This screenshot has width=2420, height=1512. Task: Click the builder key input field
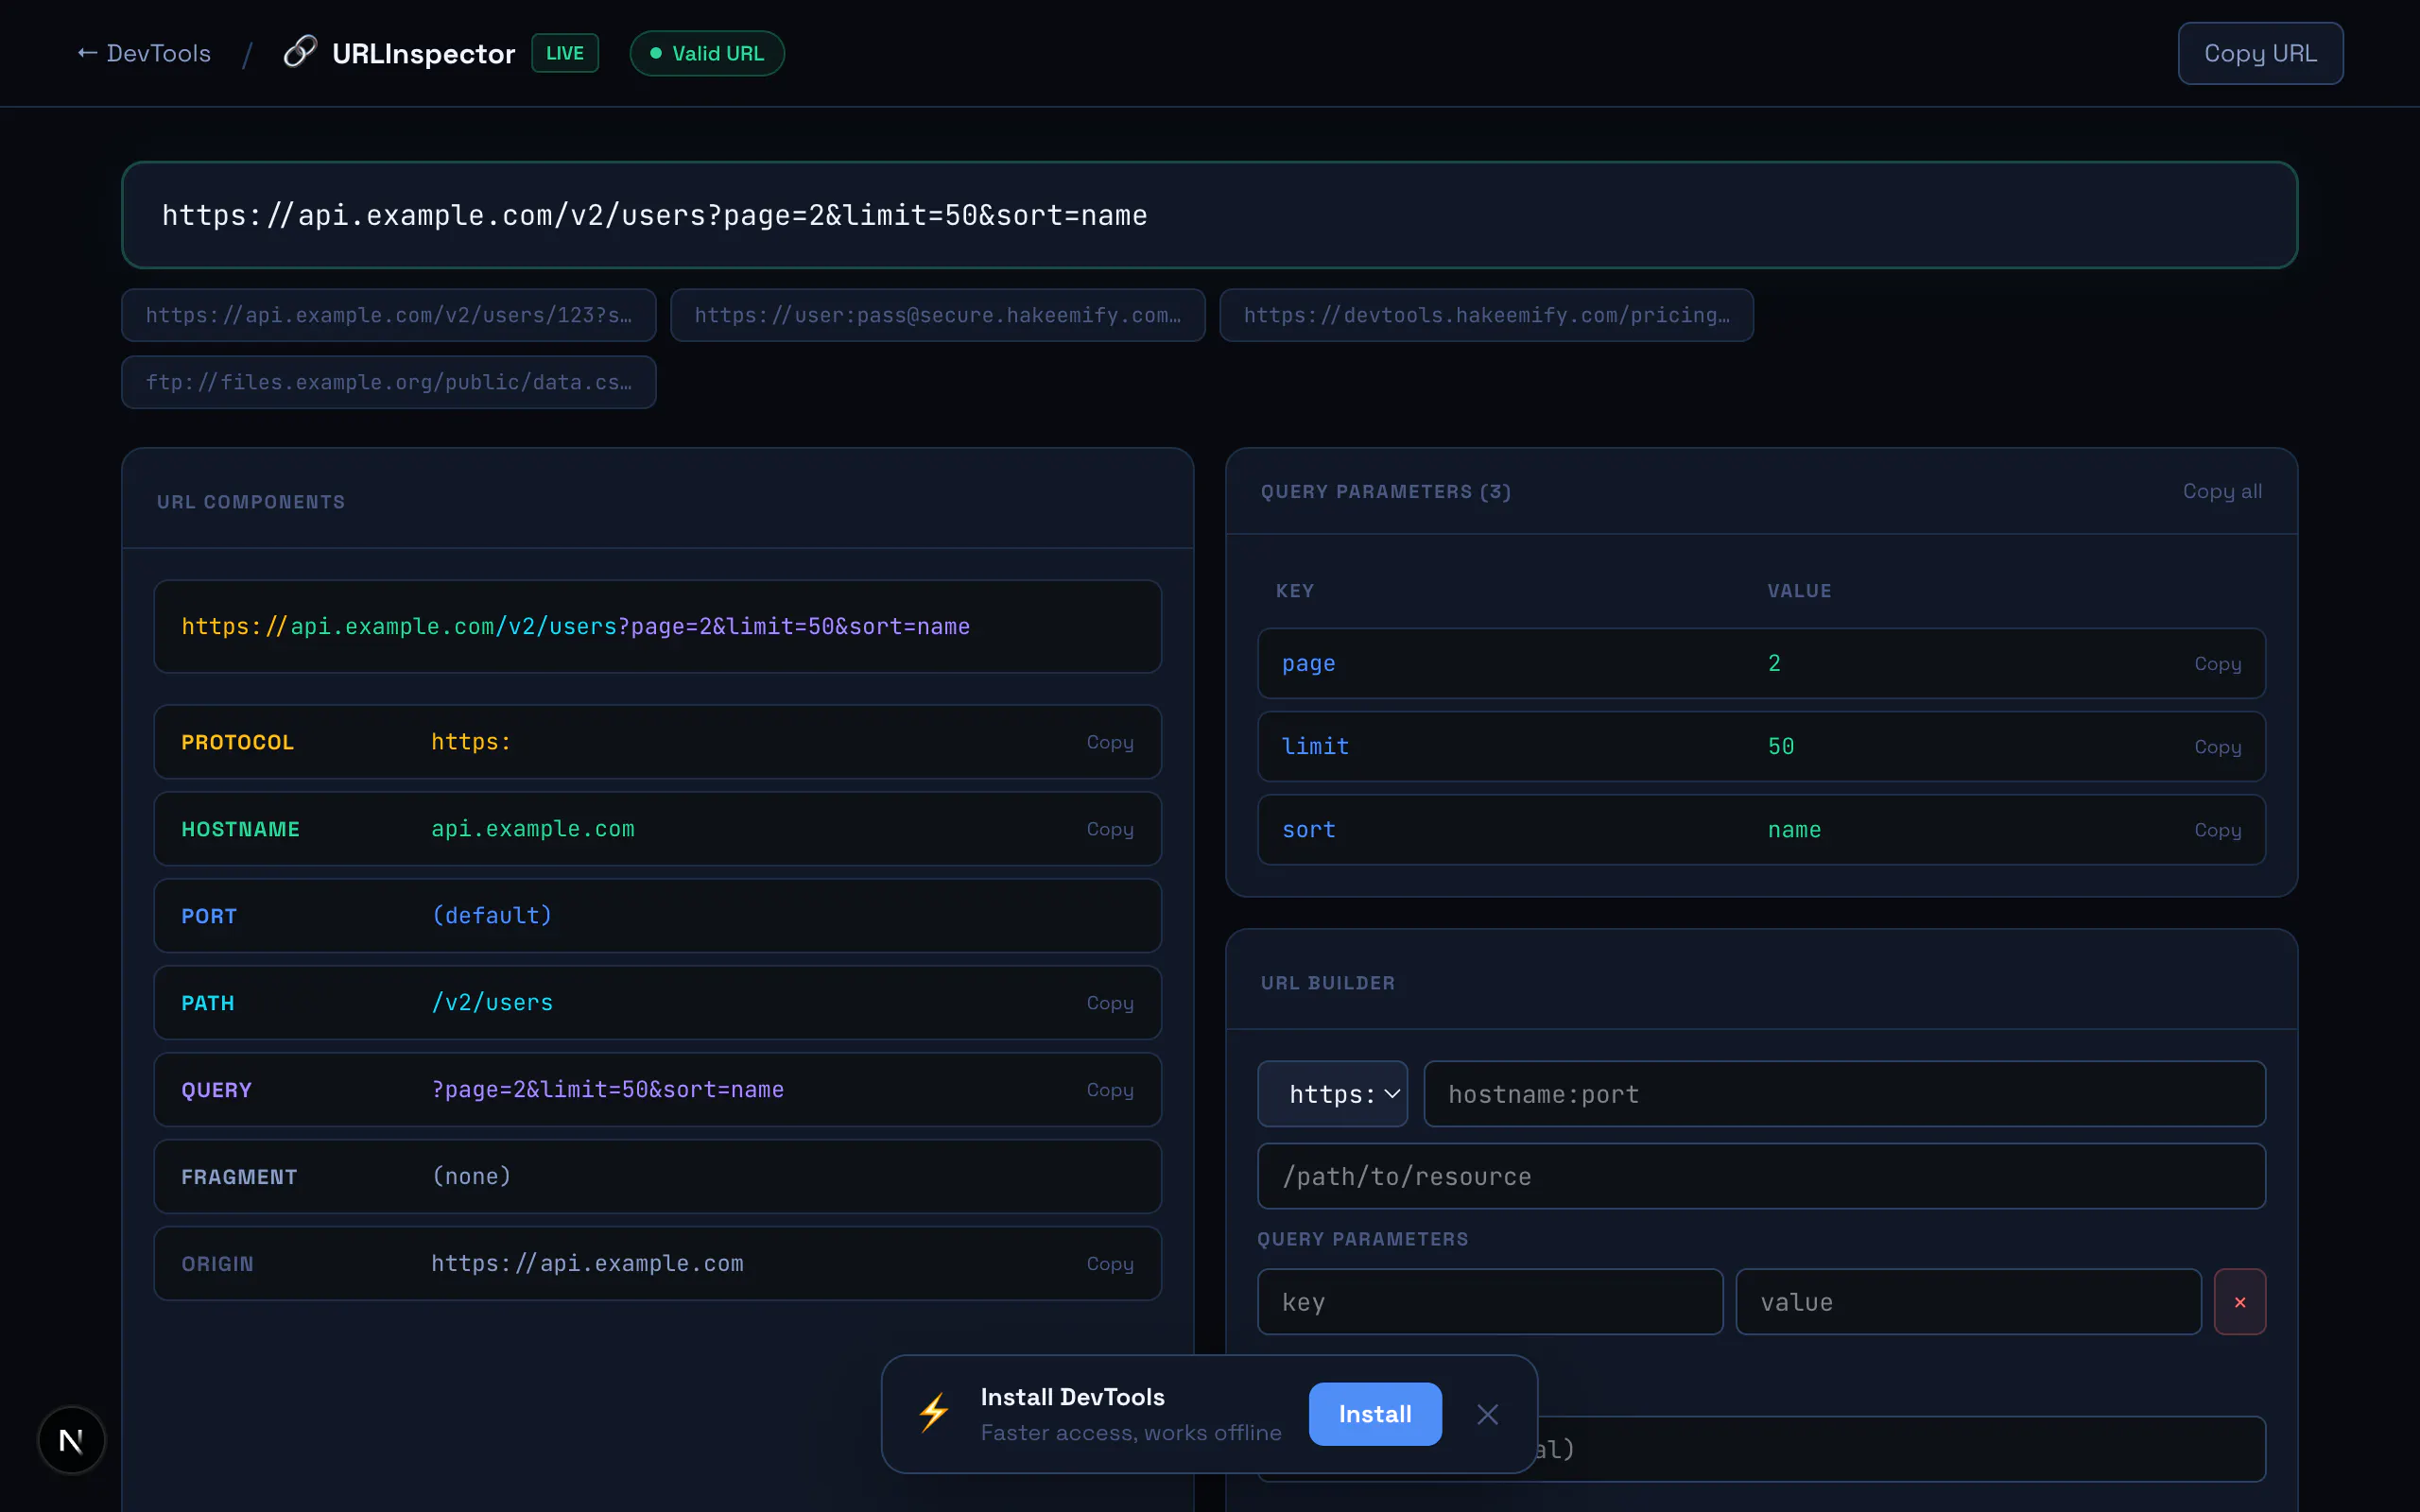(x=1490, y=1301)
